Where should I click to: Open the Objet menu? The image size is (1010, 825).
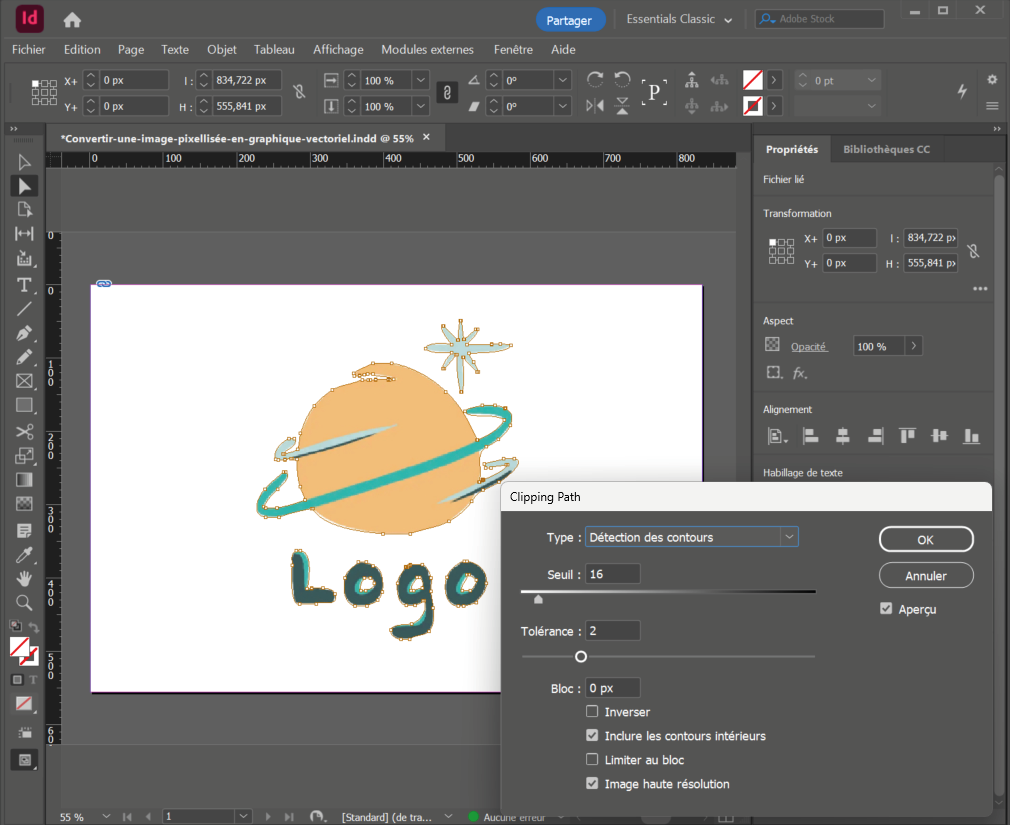click(221, 49)
